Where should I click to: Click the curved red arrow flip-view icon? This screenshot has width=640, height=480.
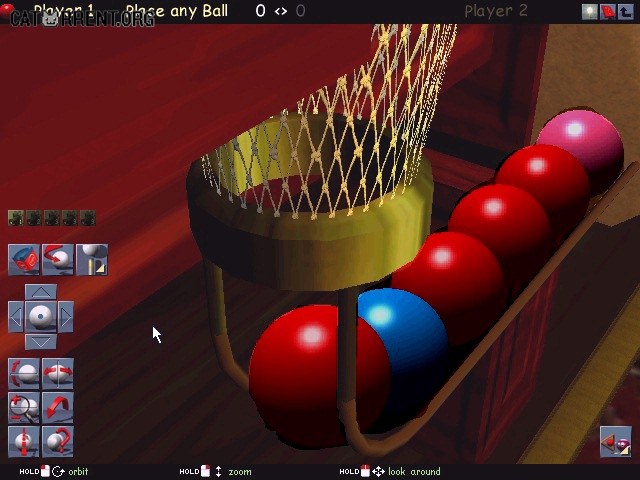click(x=58, y=408)
